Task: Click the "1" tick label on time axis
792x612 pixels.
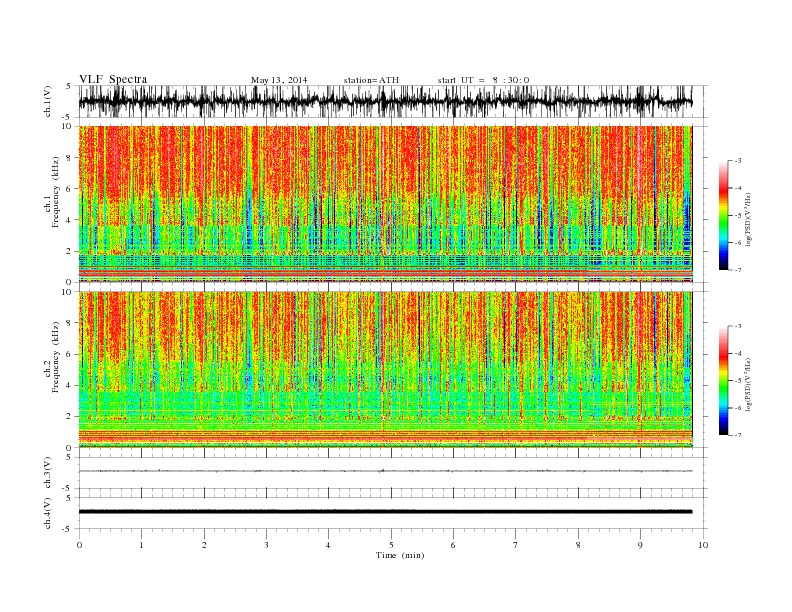Action: click(141, 545)
